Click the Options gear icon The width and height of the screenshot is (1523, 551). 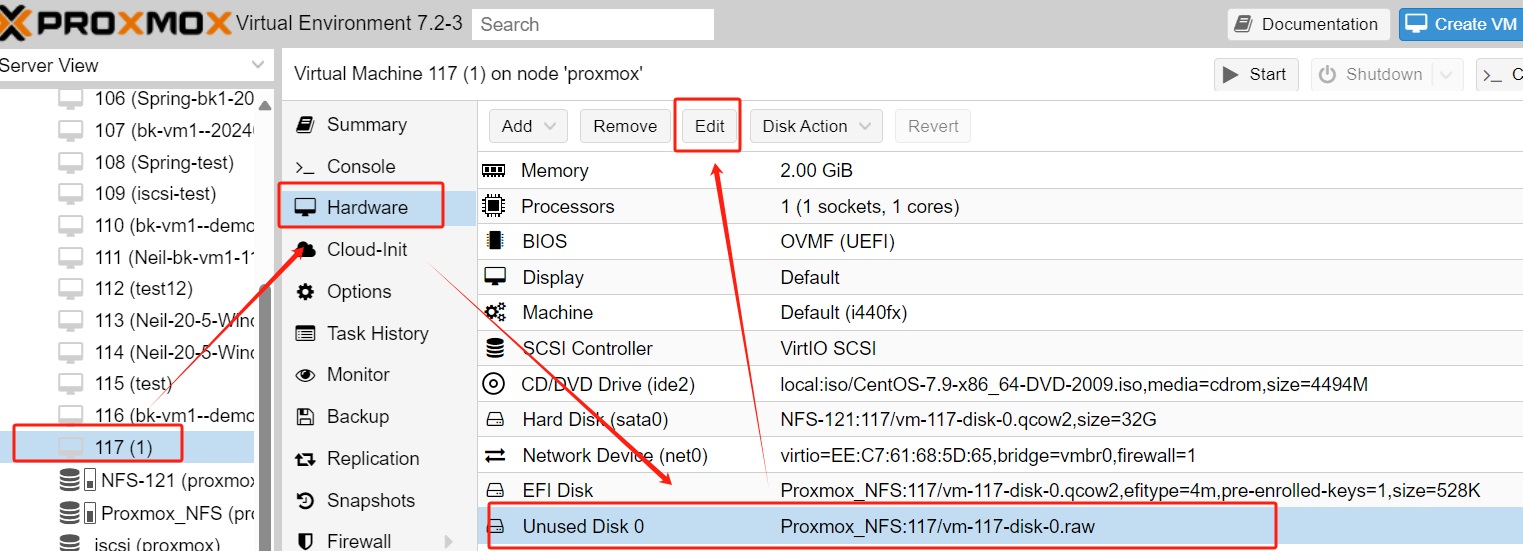point(305,292)
